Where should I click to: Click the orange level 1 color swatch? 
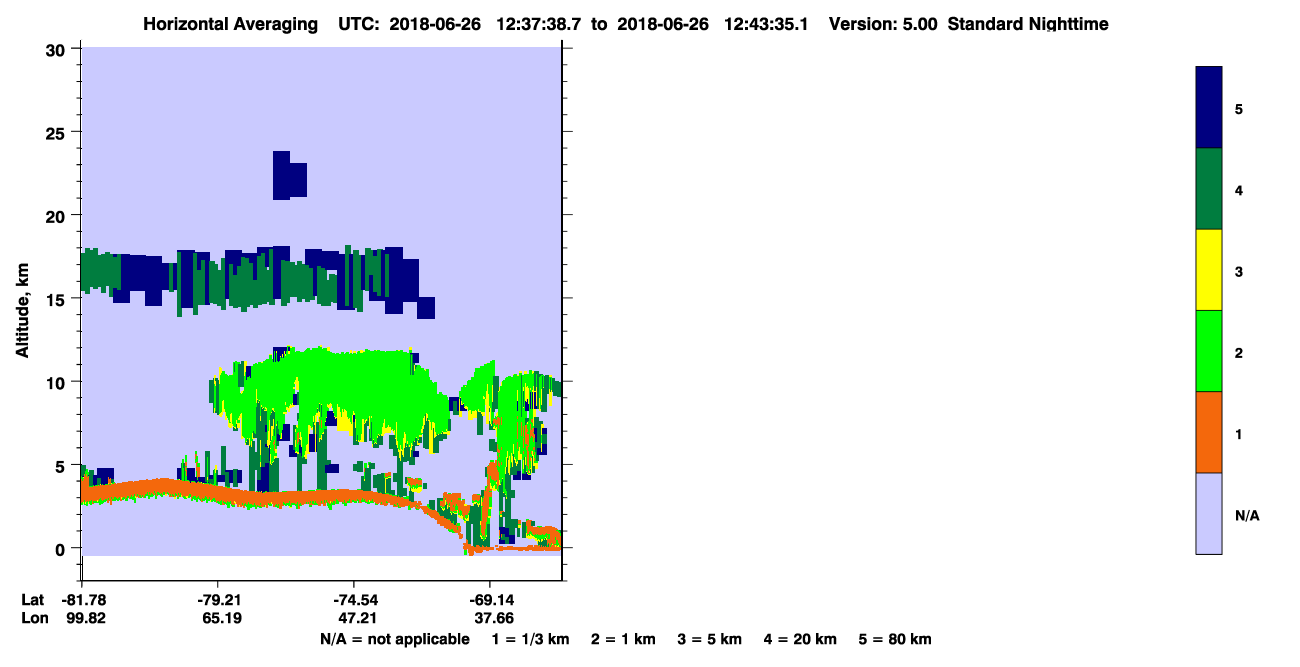[1209, 432]
